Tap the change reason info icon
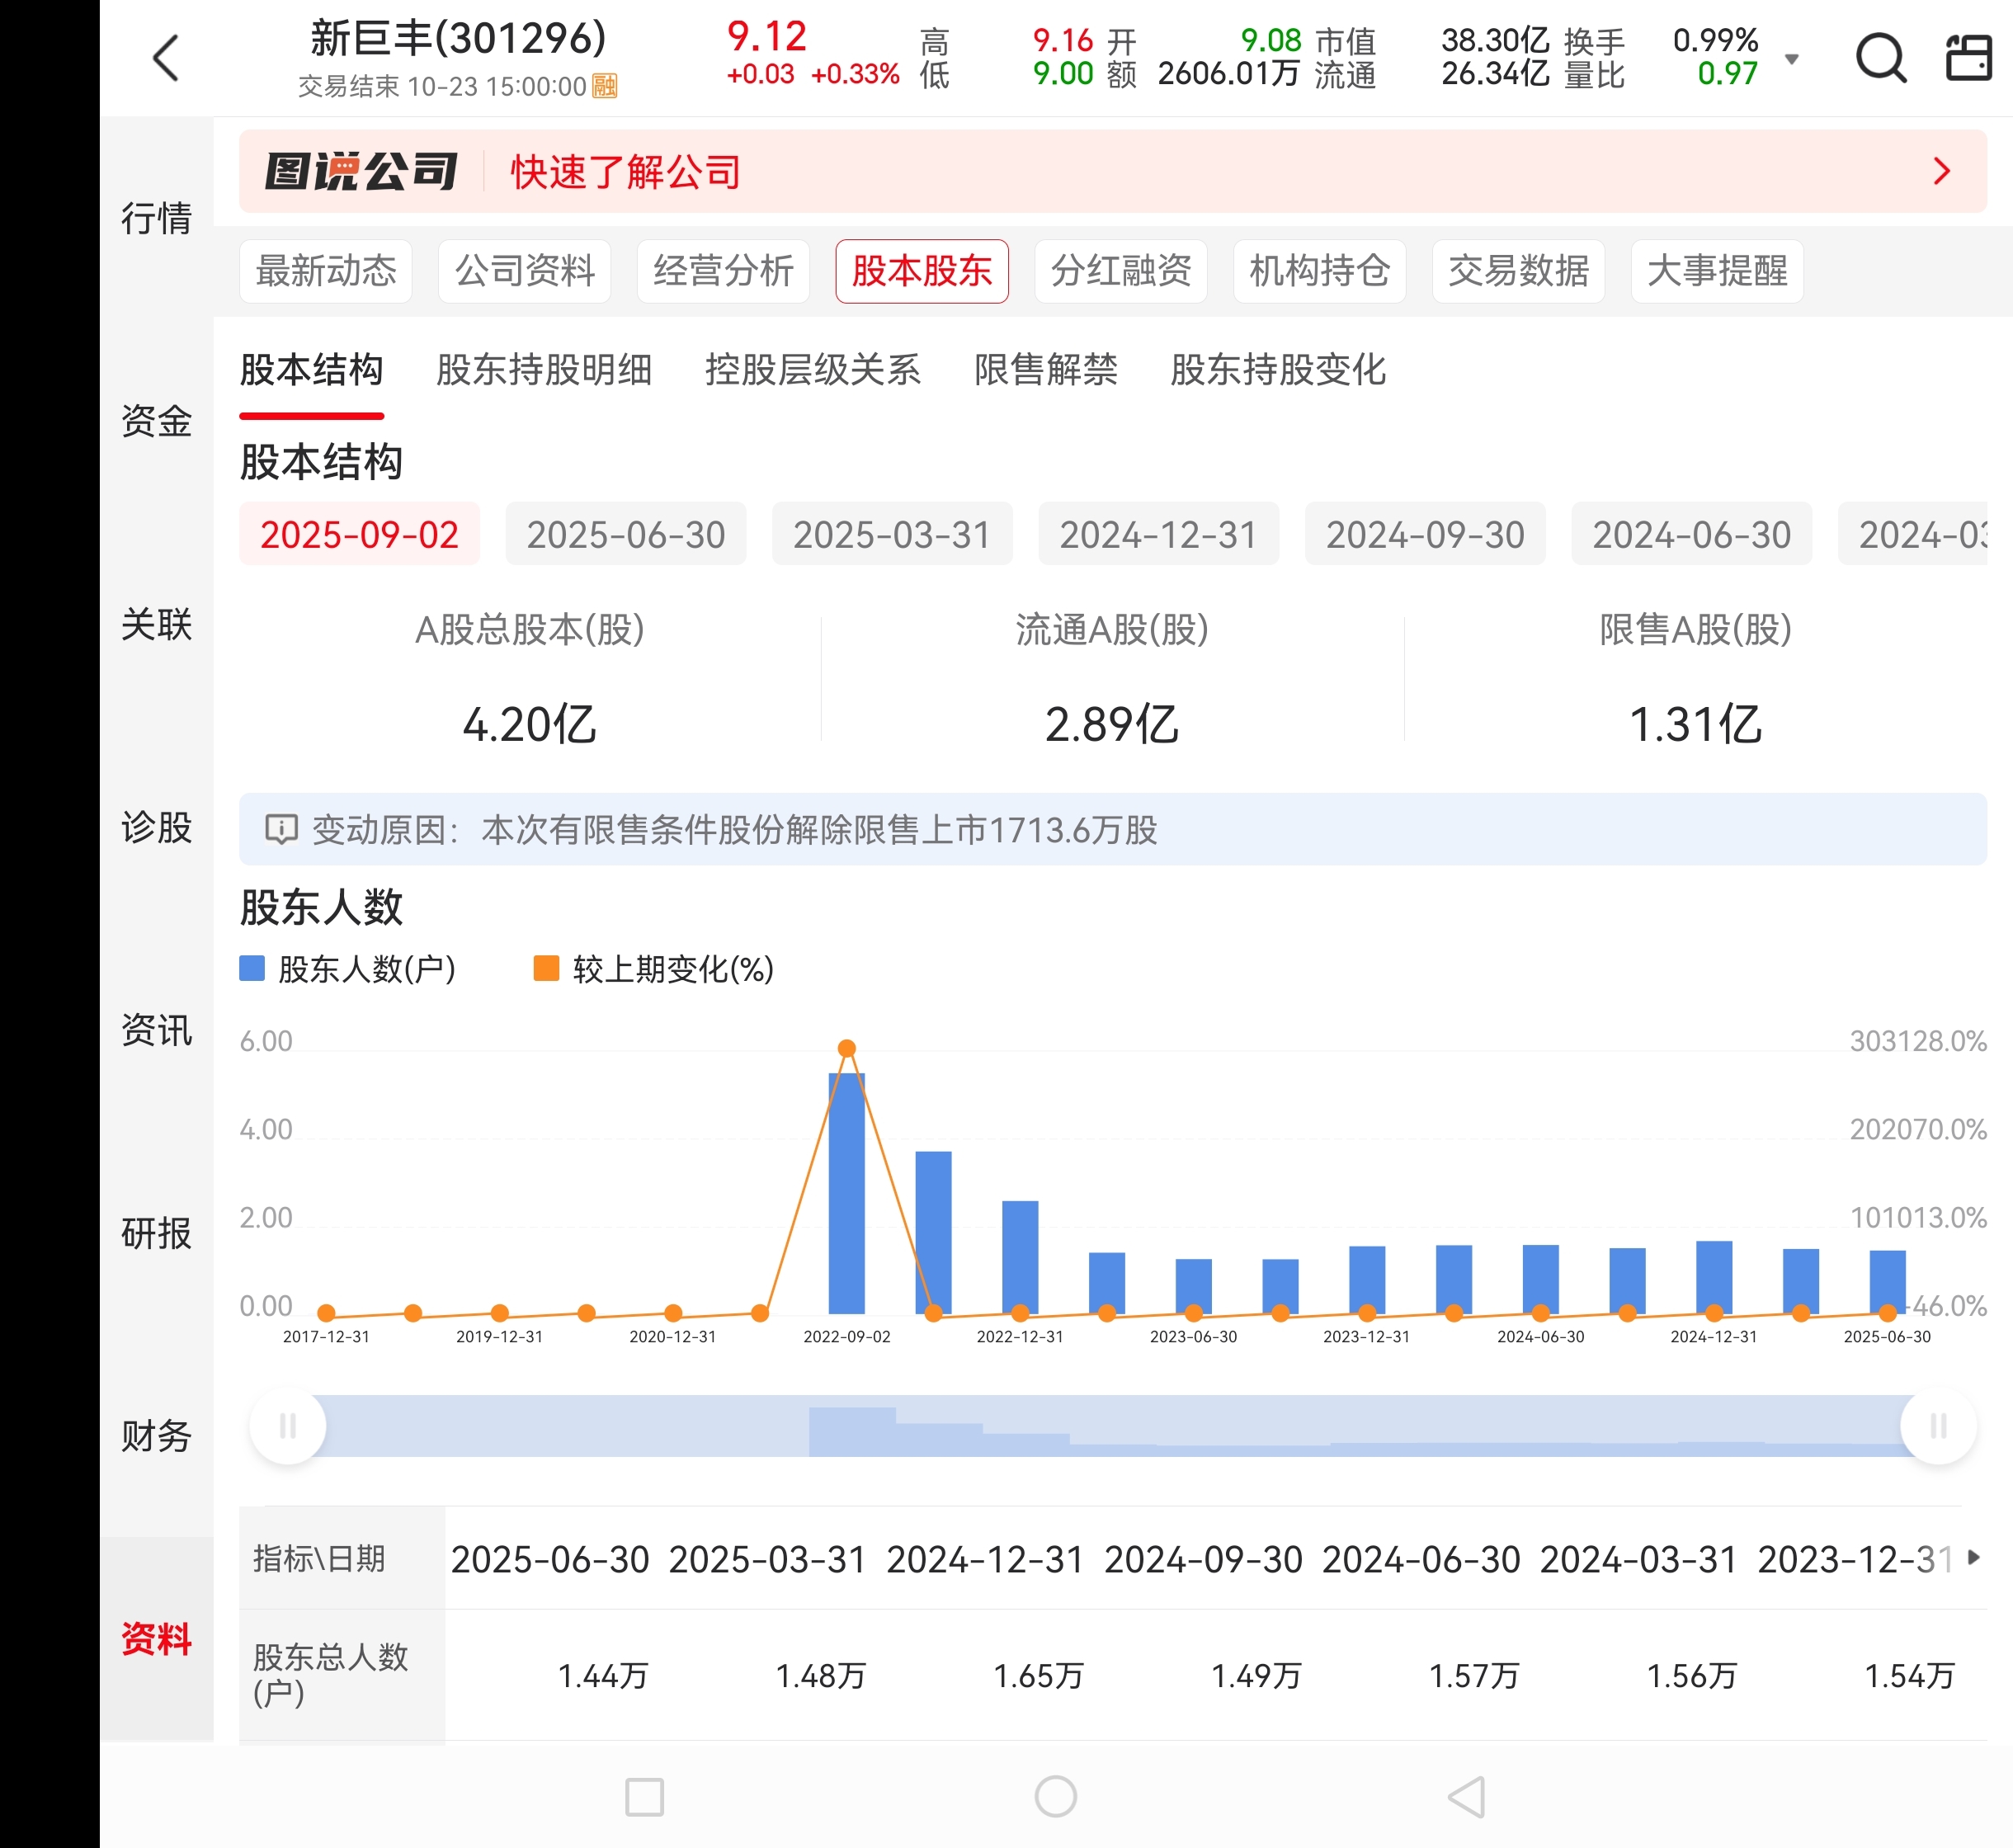This screenshot has width=2013, height=1848. (281, 829)
